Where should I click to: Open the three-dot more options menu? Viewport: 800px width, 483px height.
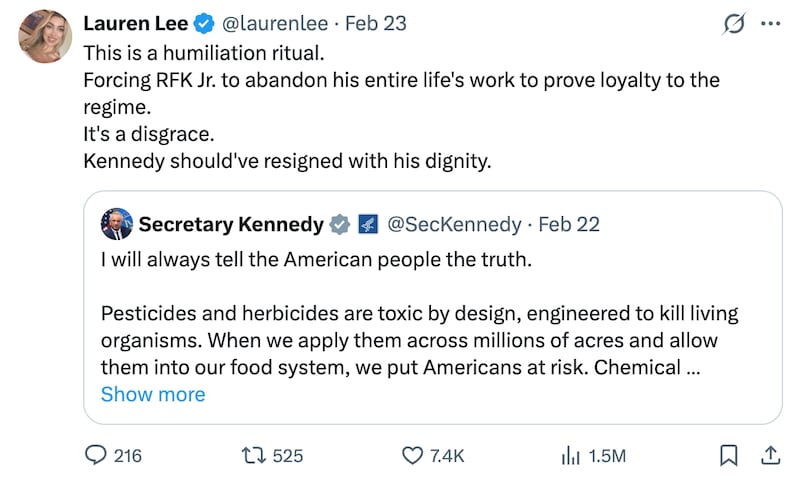(x=769, y=23)
